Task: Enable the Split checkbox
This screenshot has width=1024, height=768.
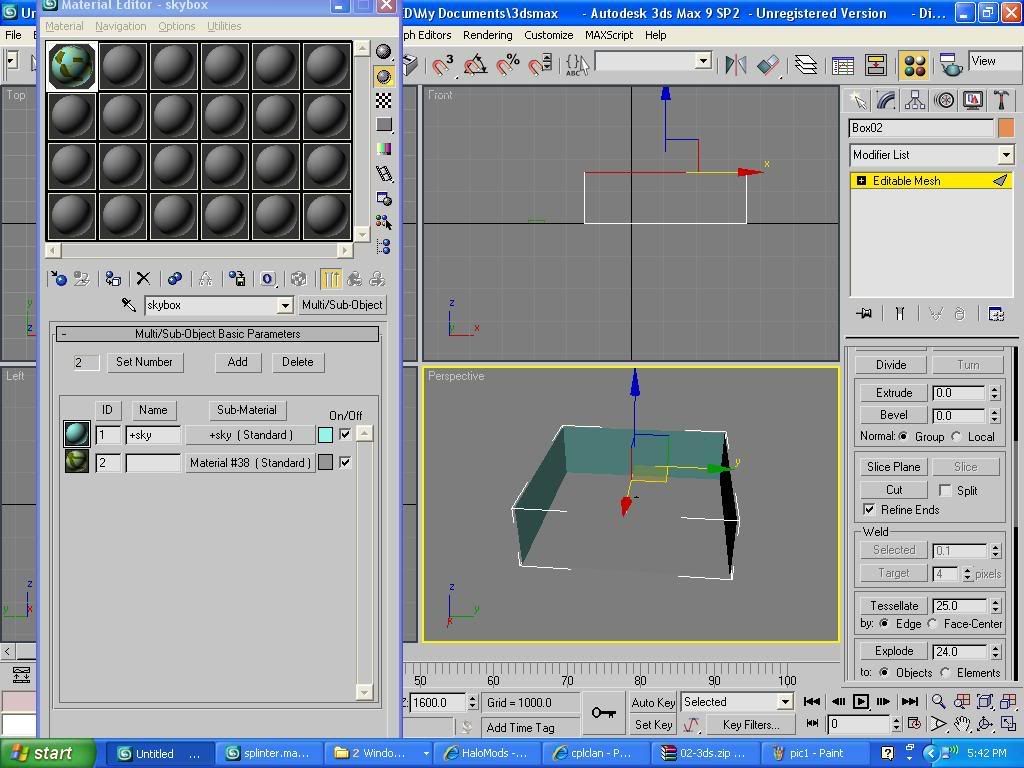Action: point(944,490)
